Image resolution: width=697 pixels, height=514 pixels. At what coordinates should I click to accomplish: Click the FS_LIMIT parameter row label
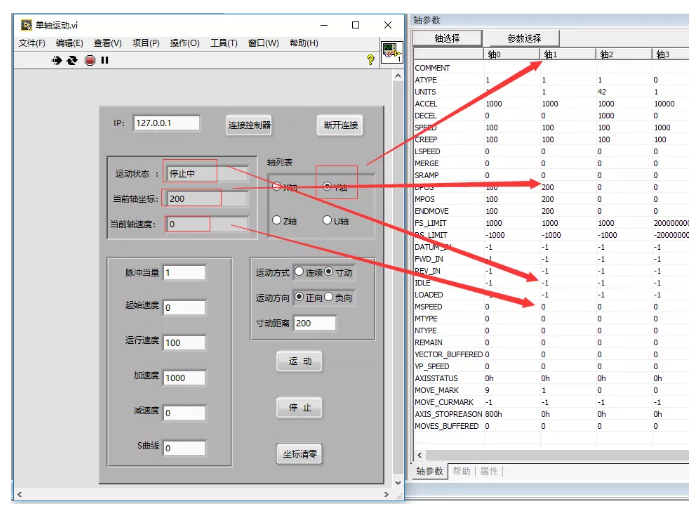[x=430, y=223]
